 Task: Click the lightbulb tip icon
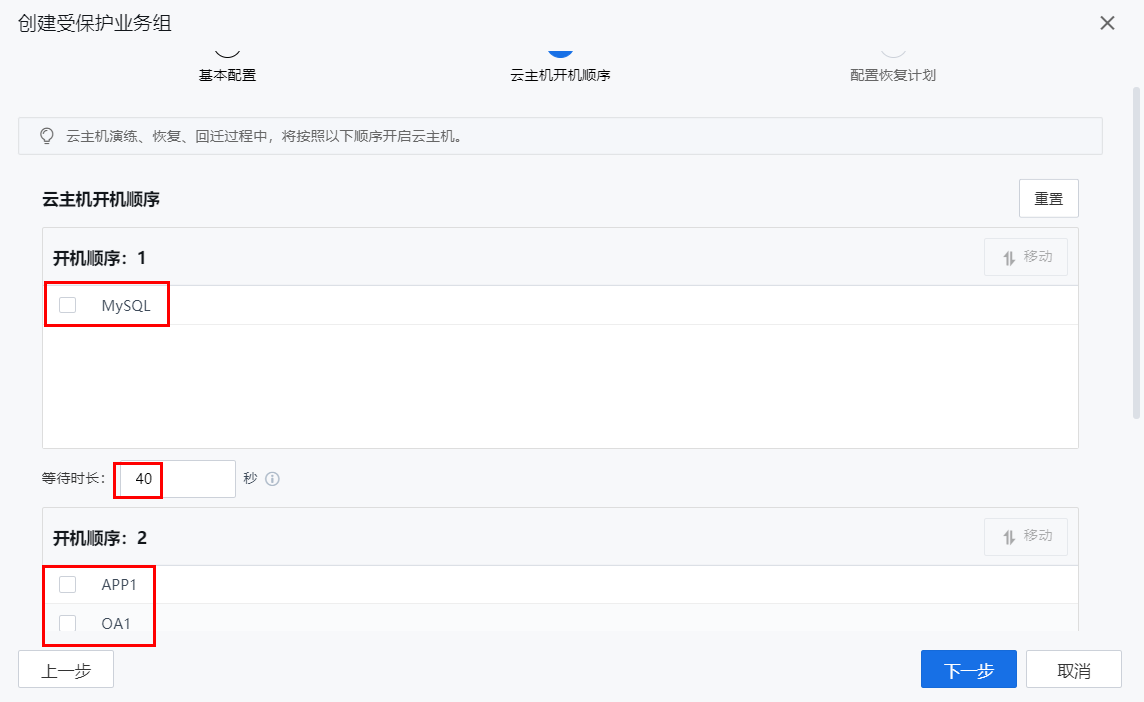pos(47,136)
